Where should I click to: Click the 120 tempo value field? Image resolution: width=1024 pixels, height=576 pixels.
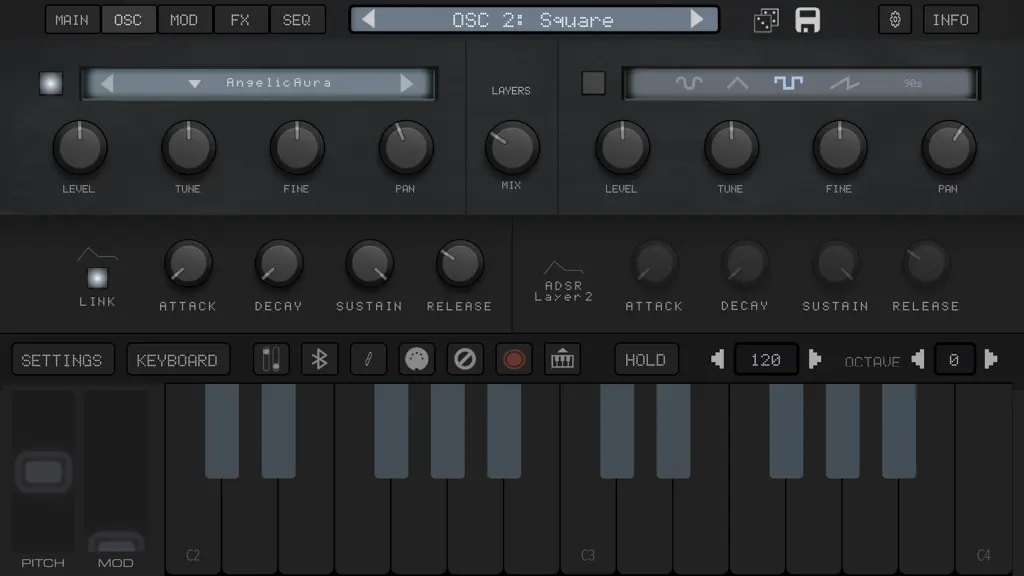766,360
